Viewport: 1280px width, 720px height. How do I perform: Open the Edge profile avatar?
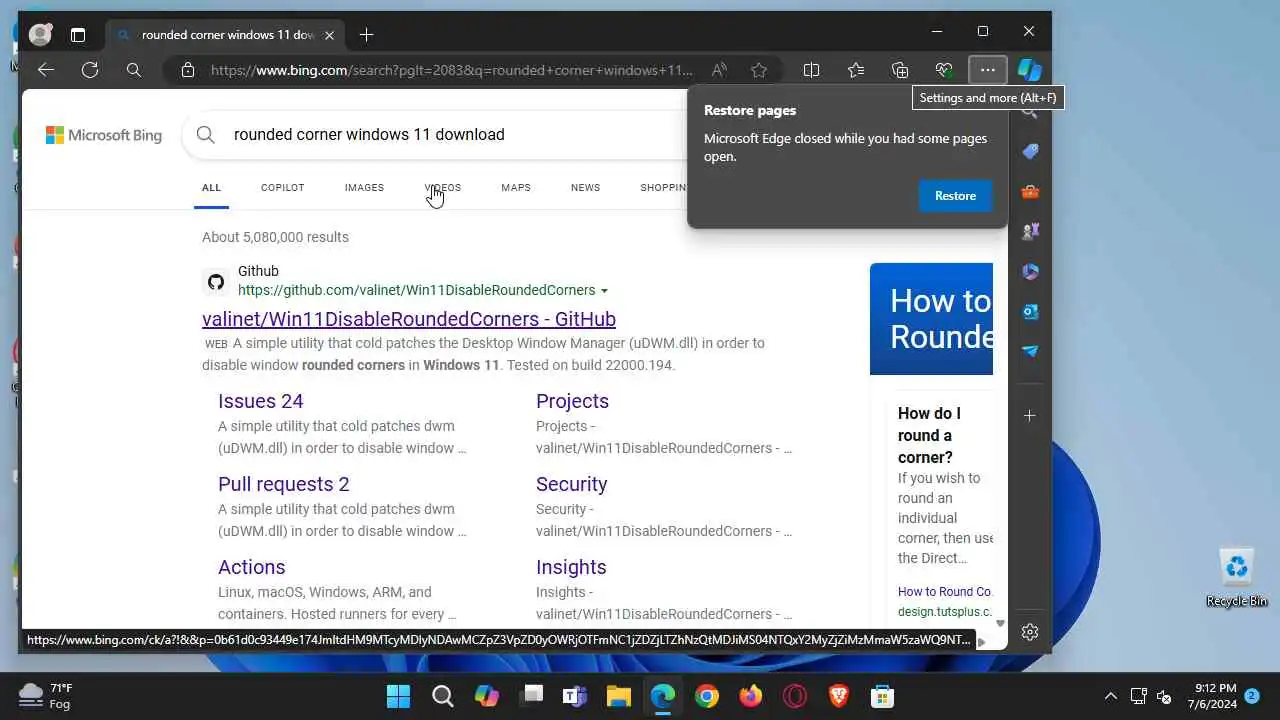(x=40, y=35)
